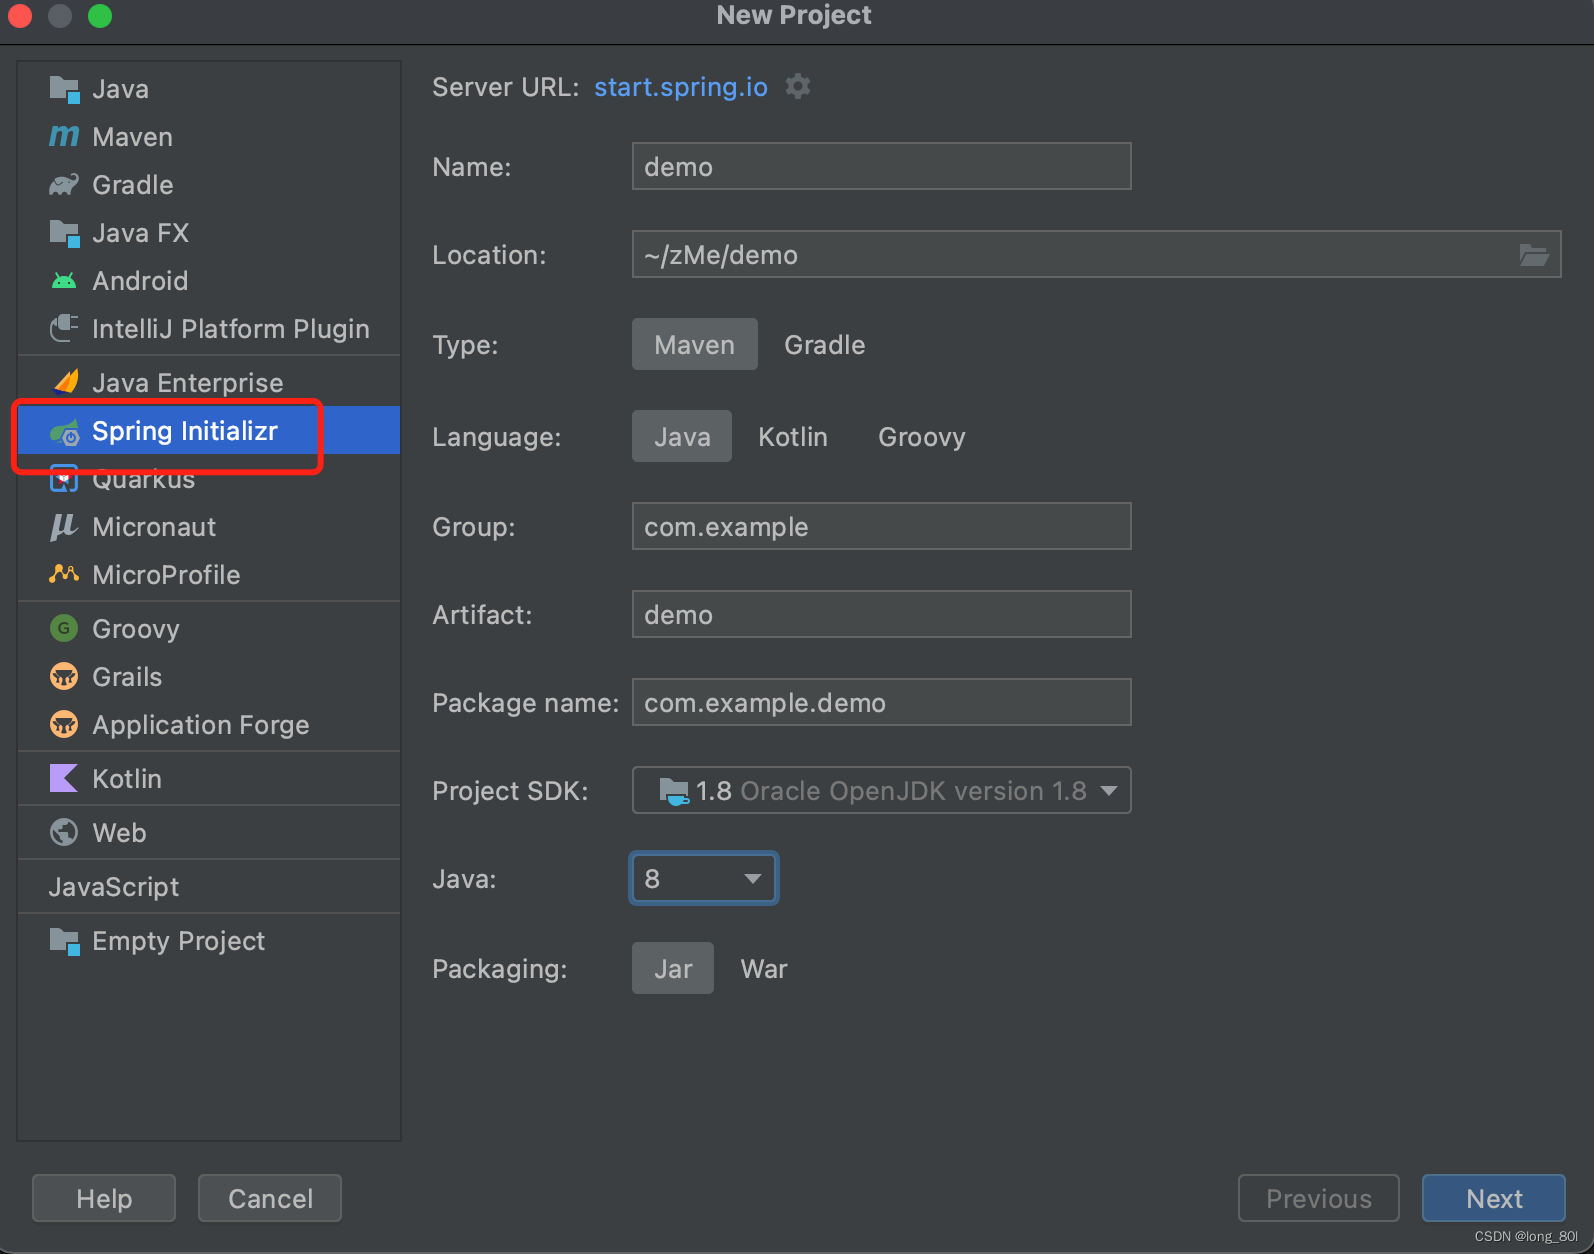
Task: Open the Project SDK dropdown
Action: coord(882,790)
